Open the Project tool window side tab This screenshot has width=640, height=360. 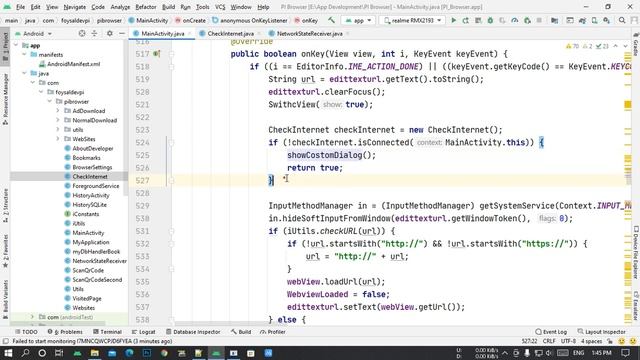pos(5,47)
